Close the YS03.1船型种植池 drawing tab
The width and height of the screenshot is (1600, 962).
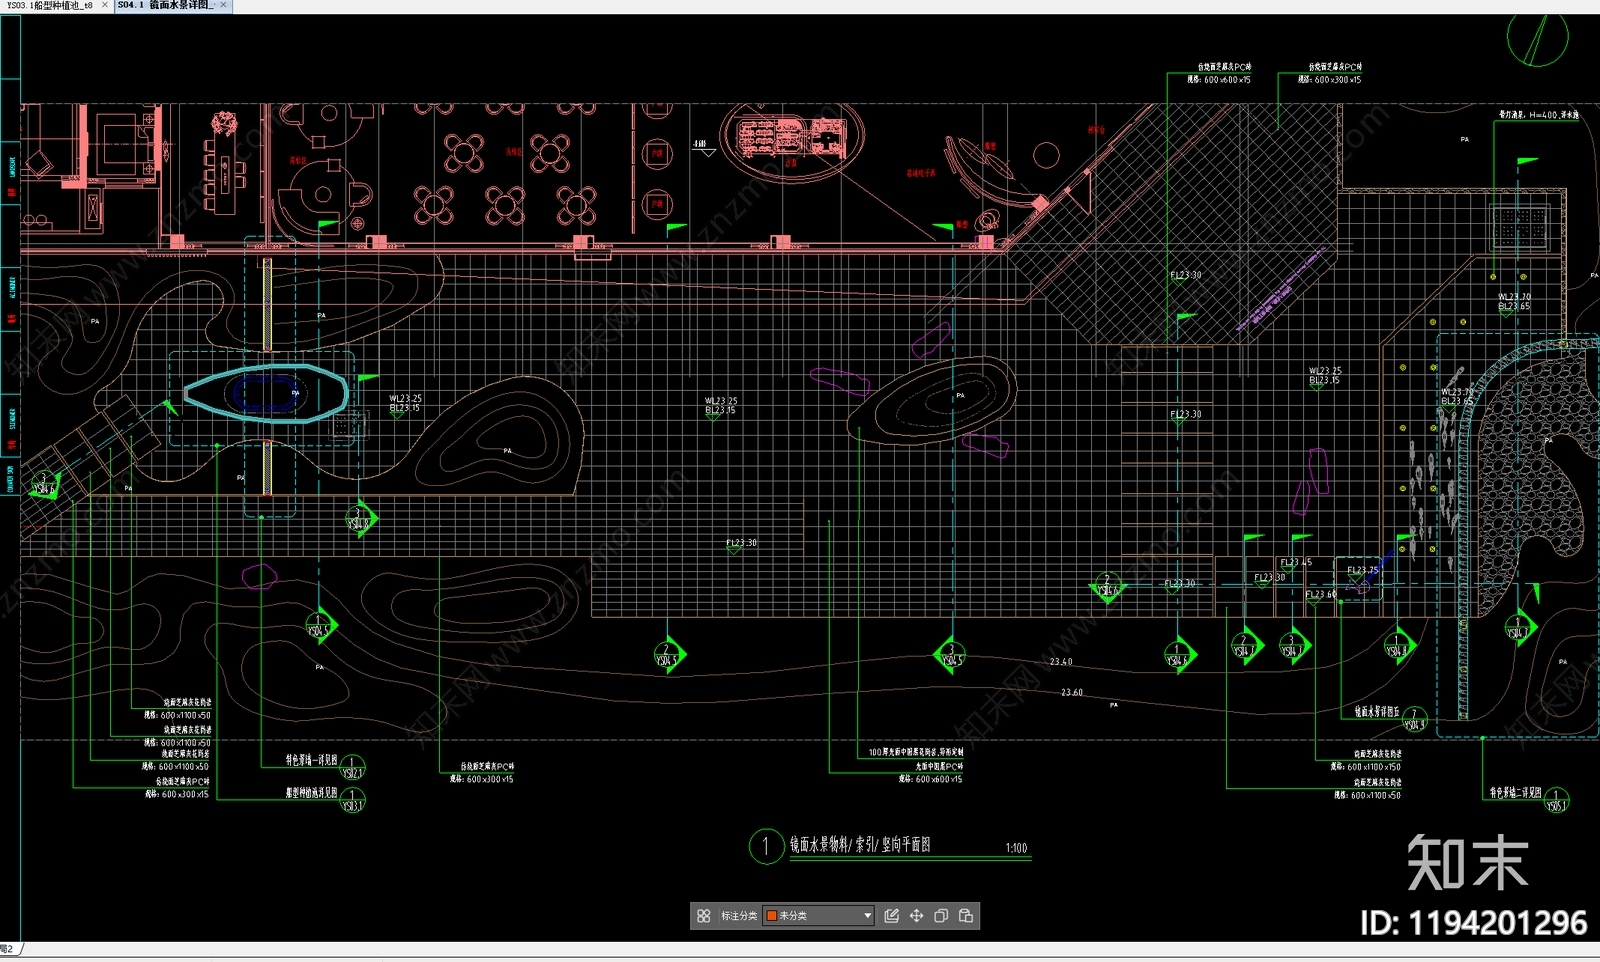click(x=105, y=6)
